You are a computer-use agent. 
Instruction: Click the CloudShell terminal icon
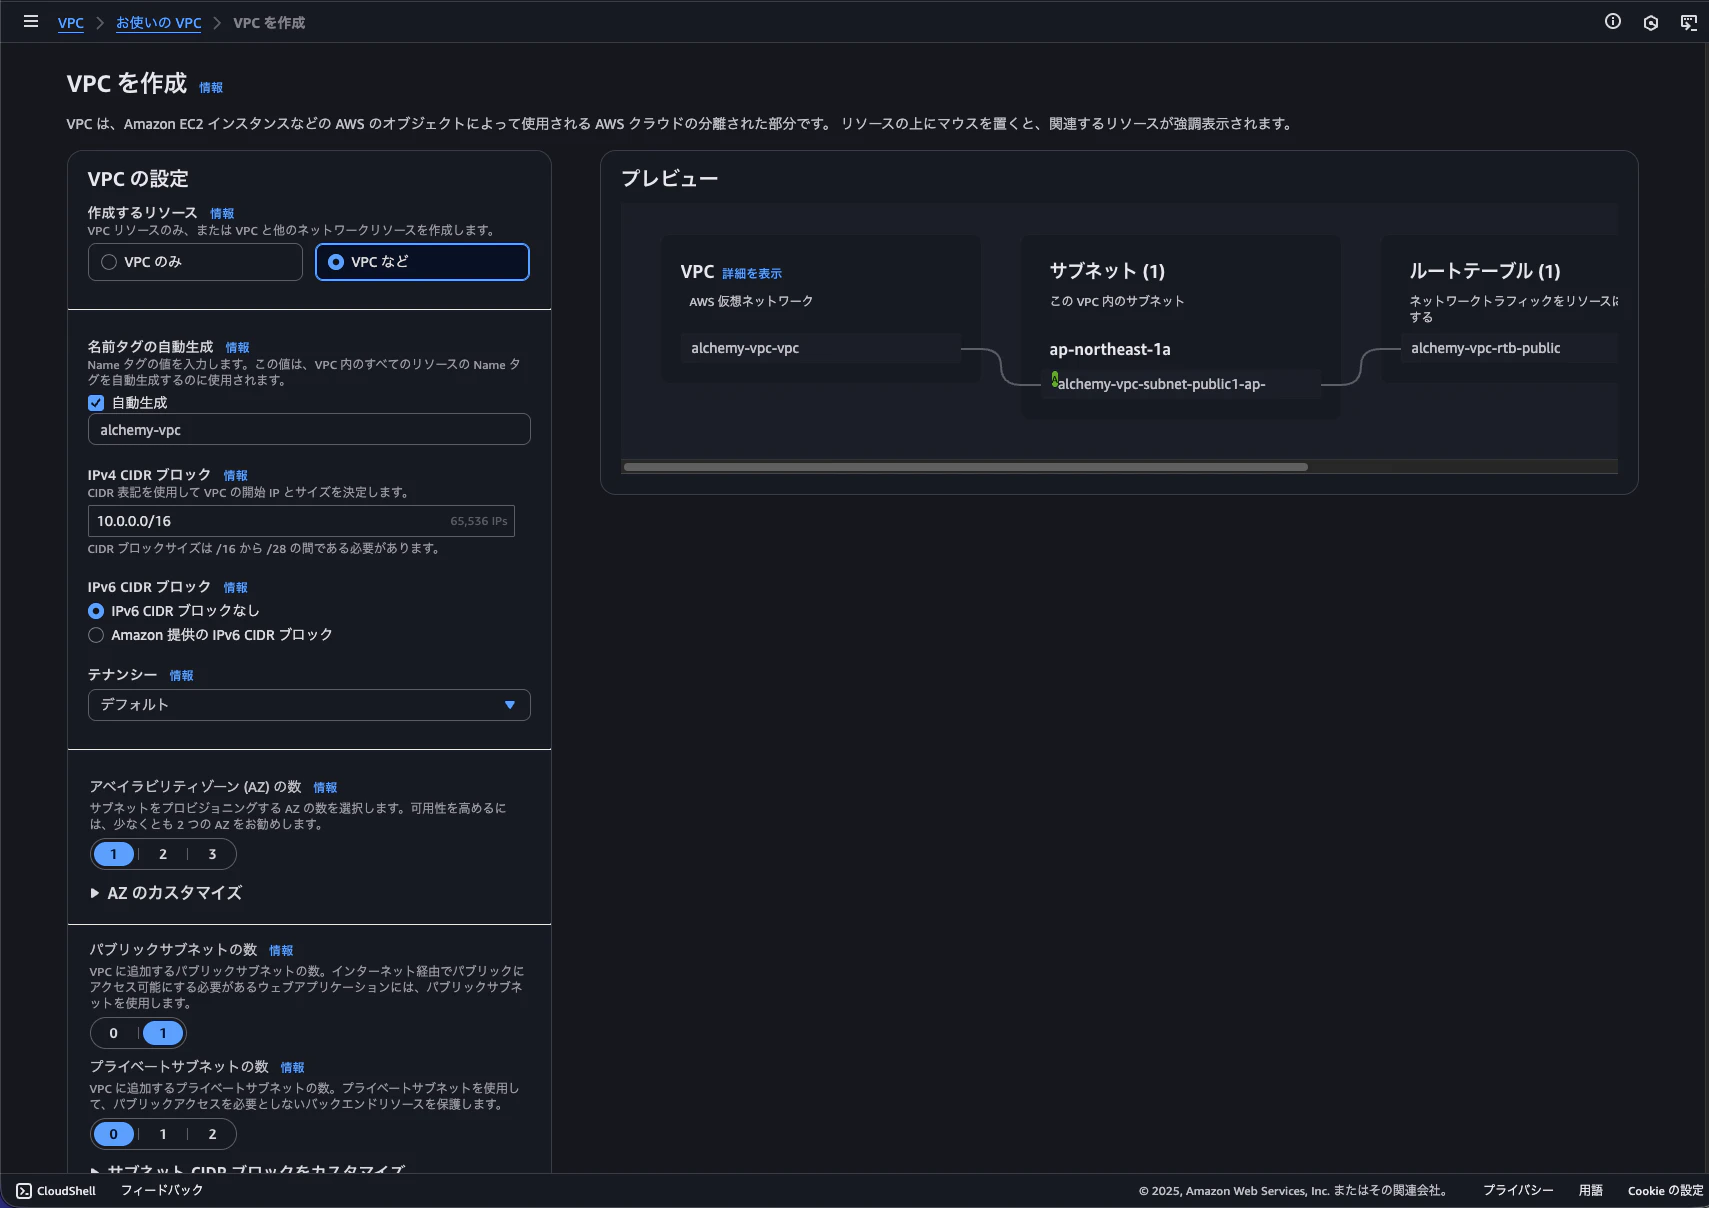(24, 1190)
